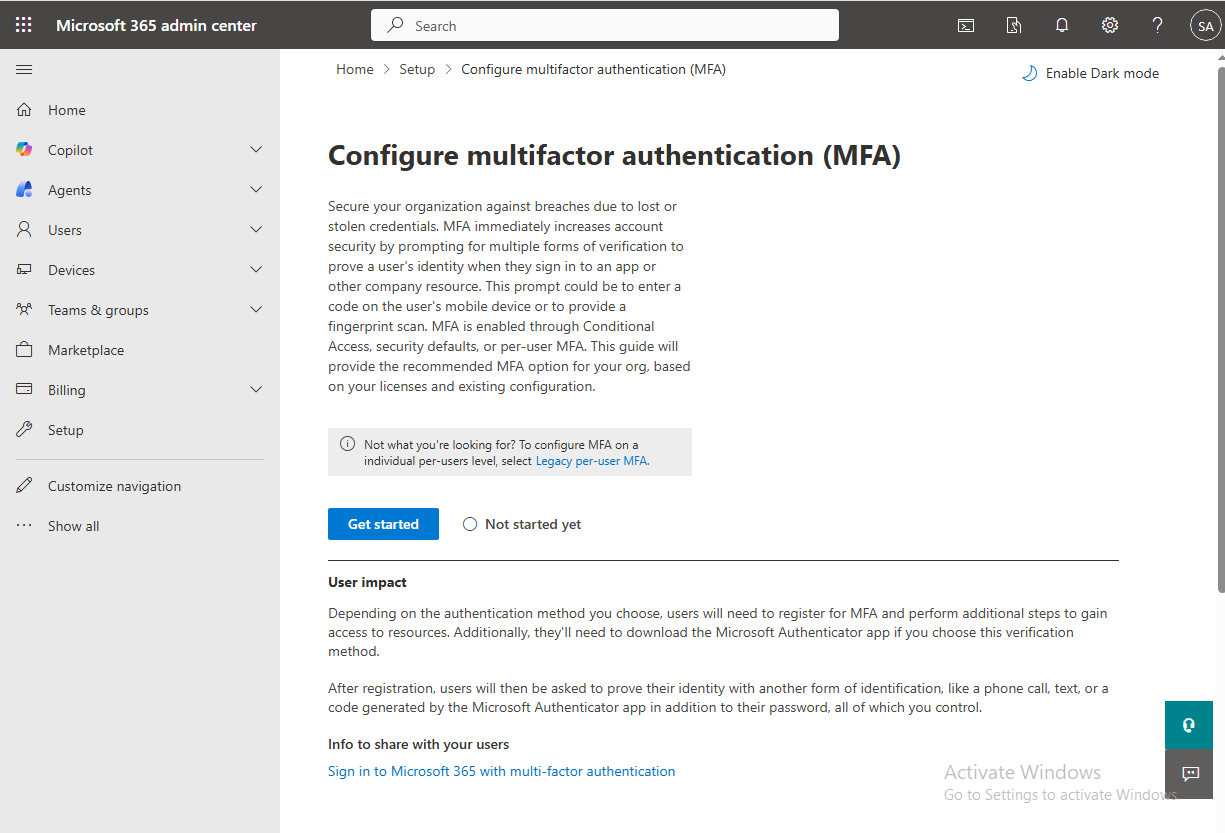Expand the Teams & groups chevron

point(256,309)
